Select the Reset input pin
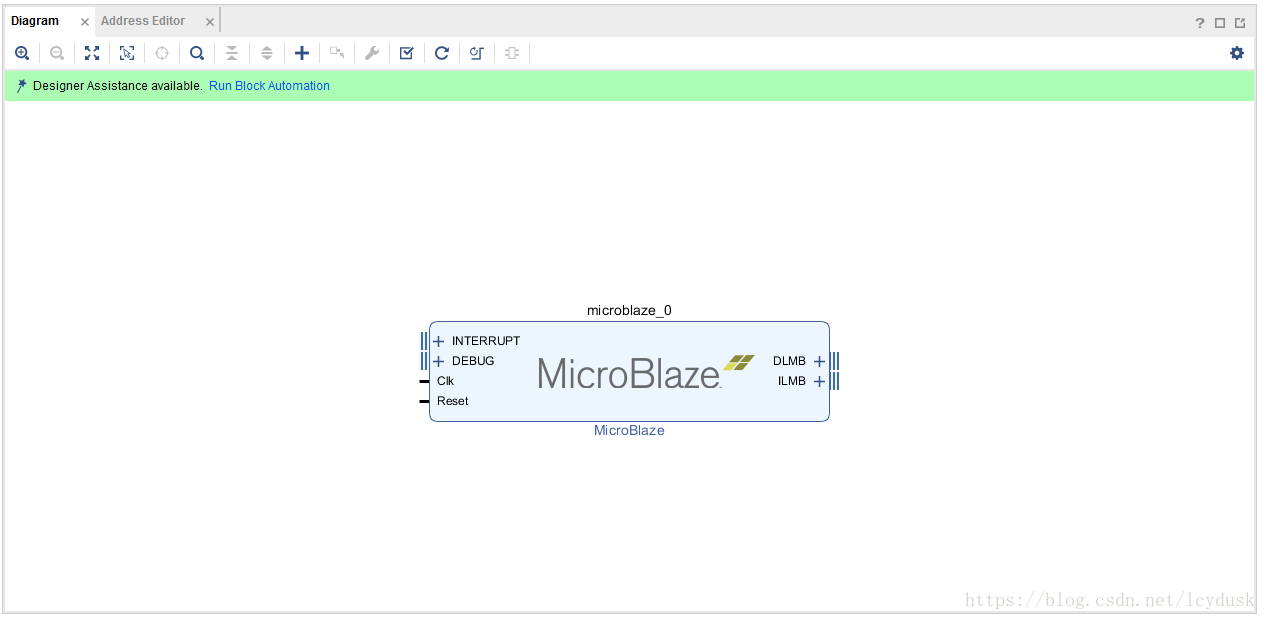 pyautogui.click(x=424, y=401)
